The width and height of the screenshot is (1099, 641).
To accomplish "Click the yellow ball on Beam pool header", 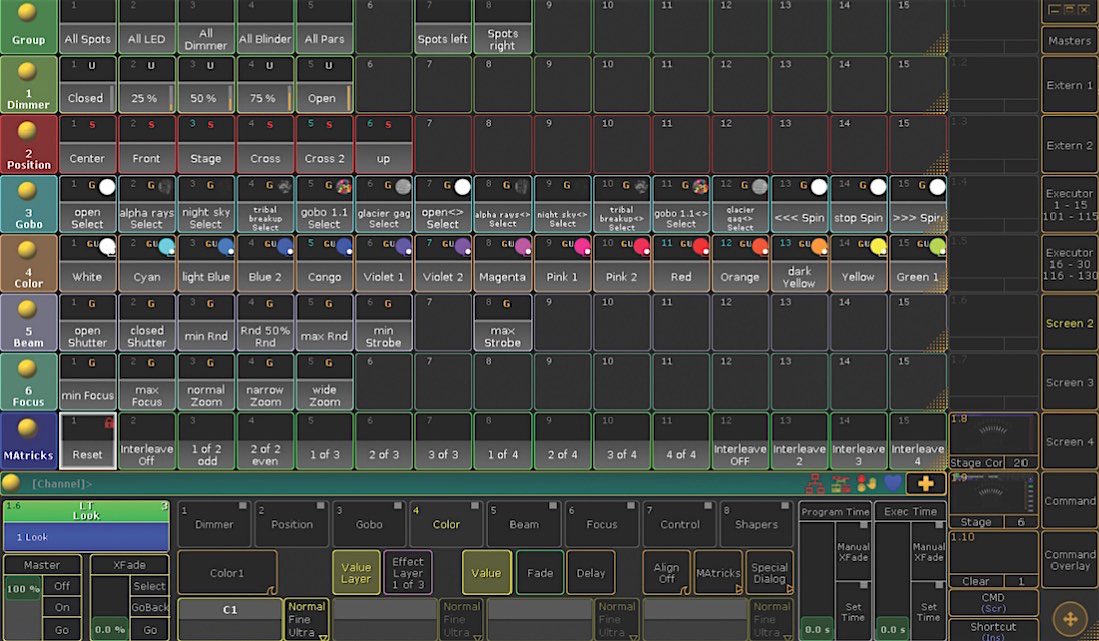I will 27,309.
